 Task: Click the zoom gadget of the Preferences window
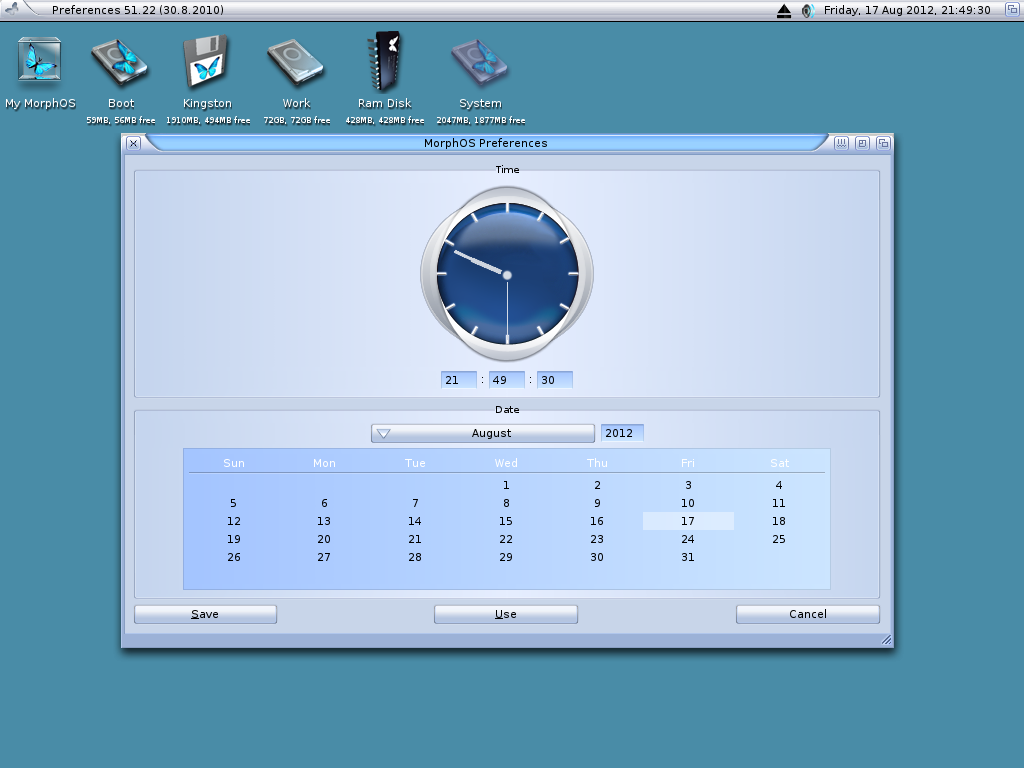tap(862, 143)
